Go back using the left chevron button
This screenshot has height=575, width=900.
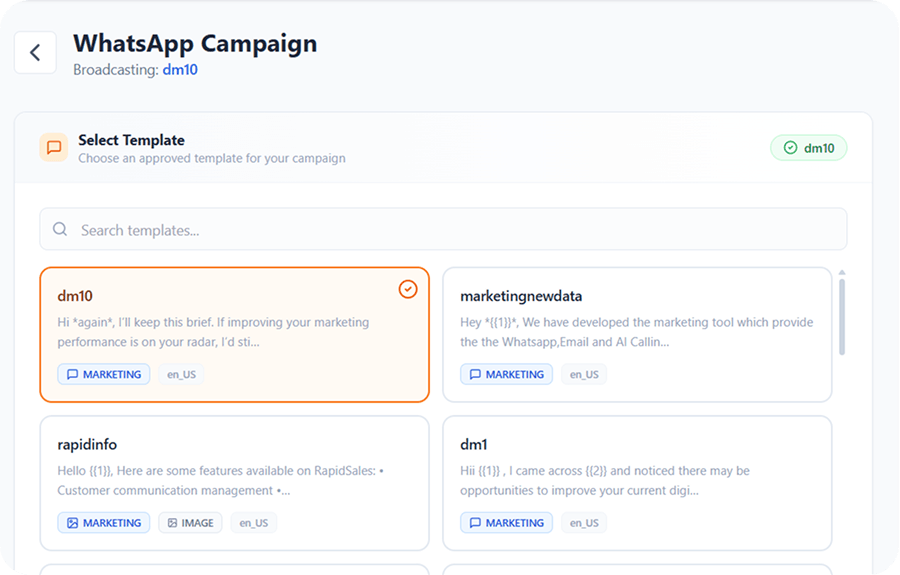tap(35, 53)
